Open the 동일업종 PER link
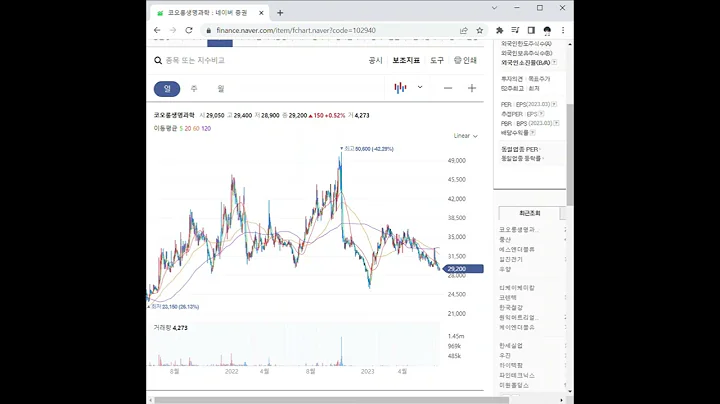 521,149
